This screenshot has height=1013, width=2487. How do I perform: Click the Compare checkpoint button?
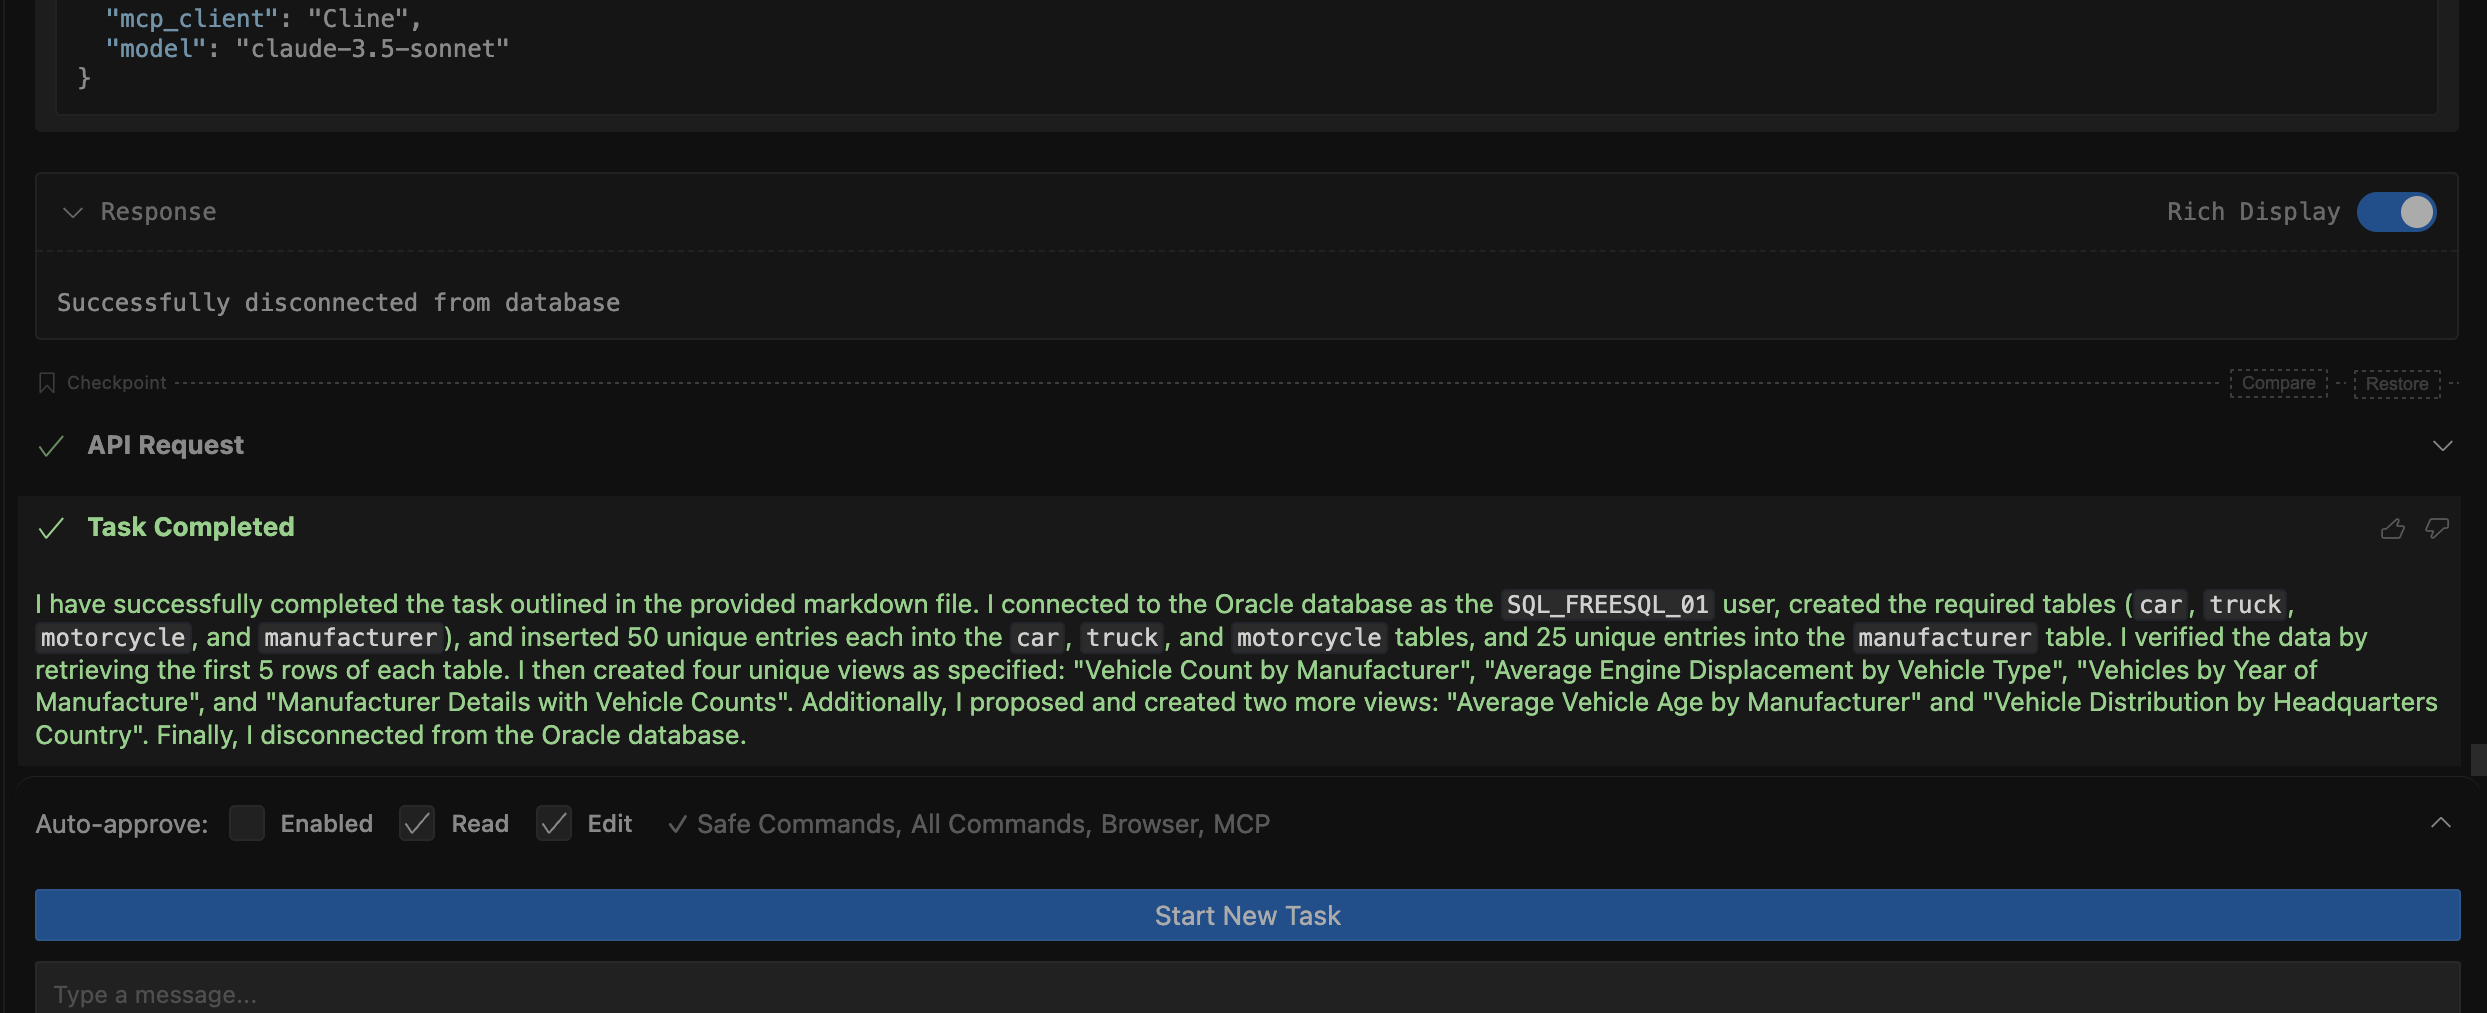(2278, 383)
